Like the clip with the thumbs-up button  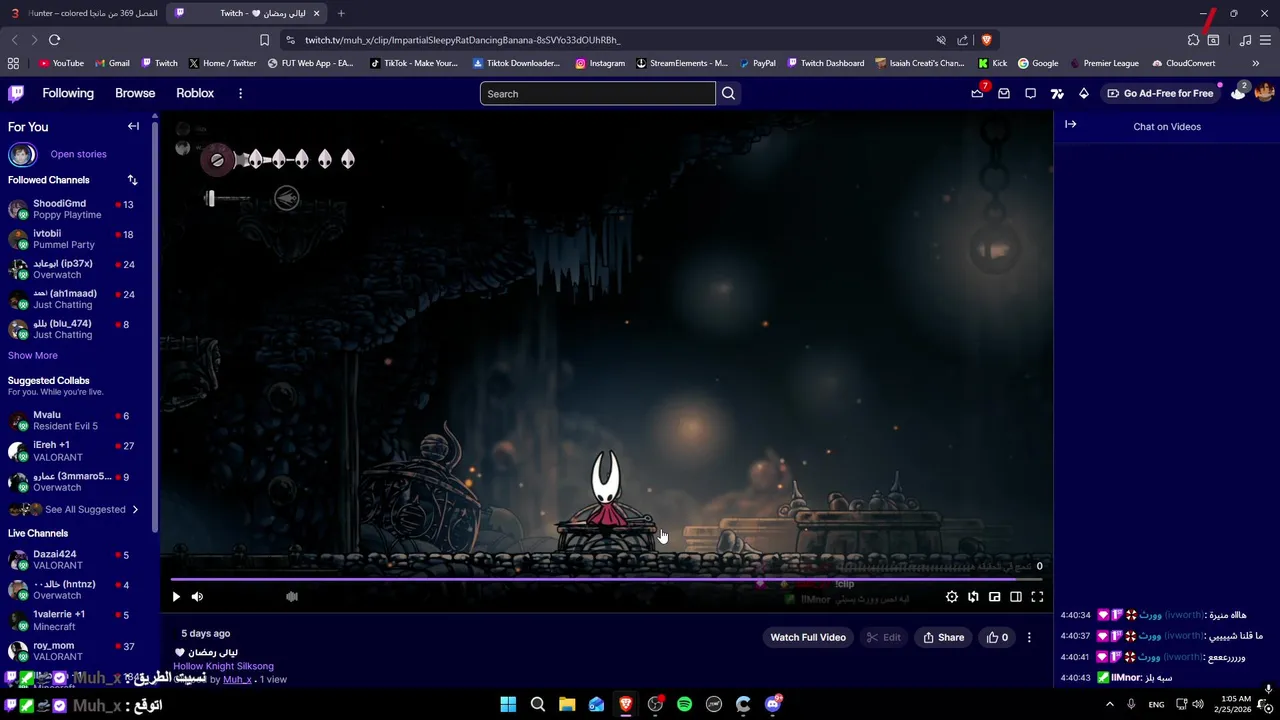(997, 637)
